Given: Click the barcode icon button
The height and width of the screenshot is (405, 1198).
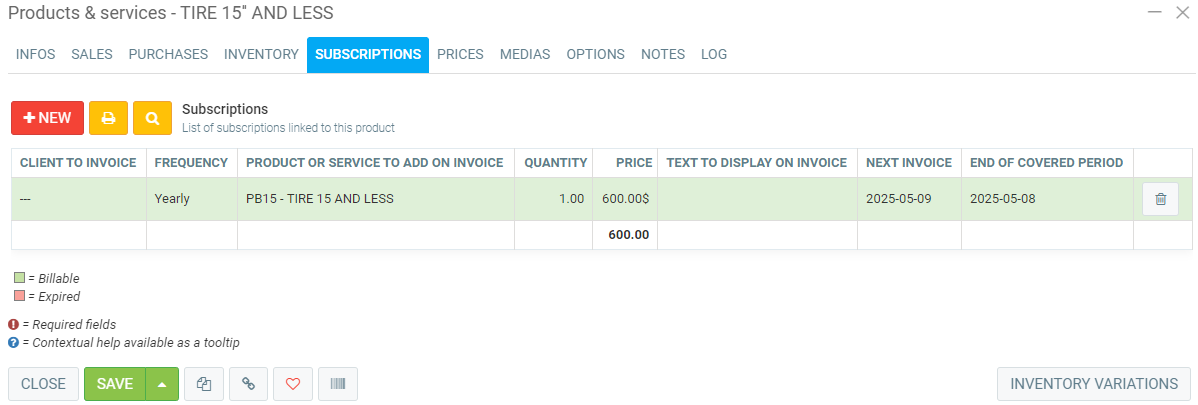Looking at the screenshot, I should [x=337, y=384].
